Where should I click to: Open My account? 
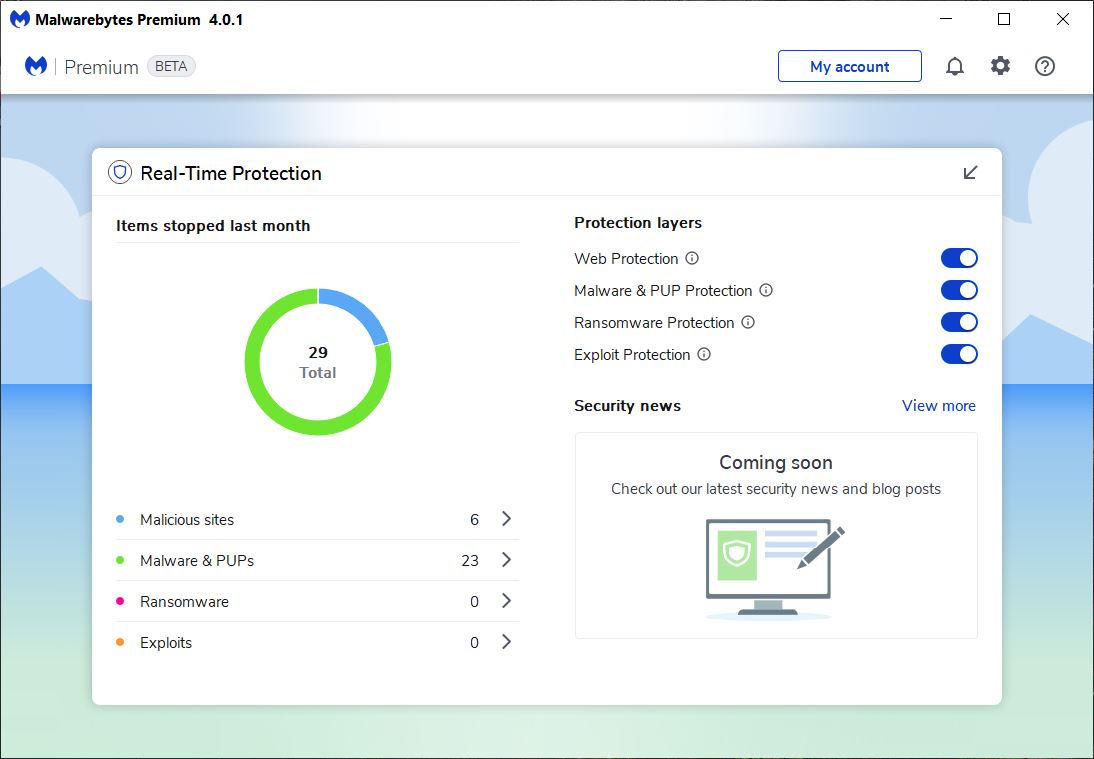coord(849,66)
